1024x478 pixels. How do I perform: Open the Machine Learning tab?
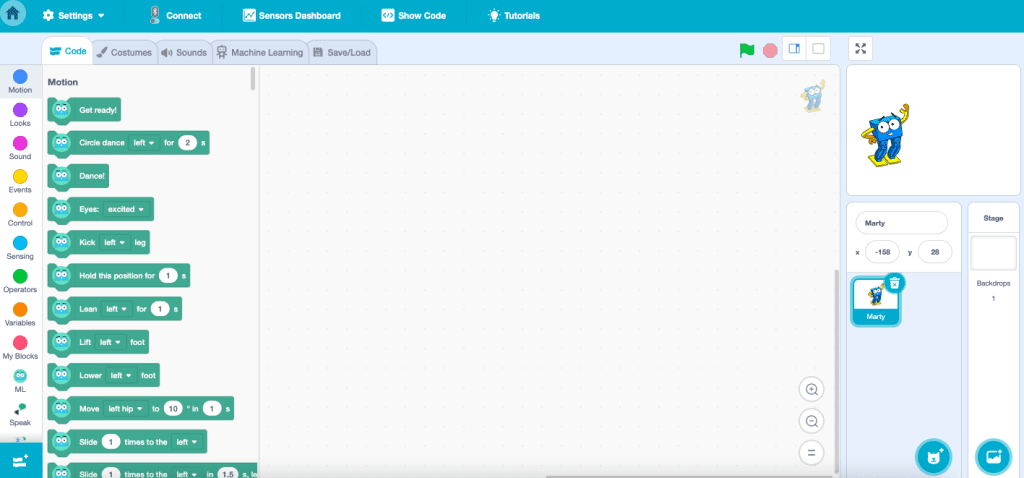(x=259, y=52)
